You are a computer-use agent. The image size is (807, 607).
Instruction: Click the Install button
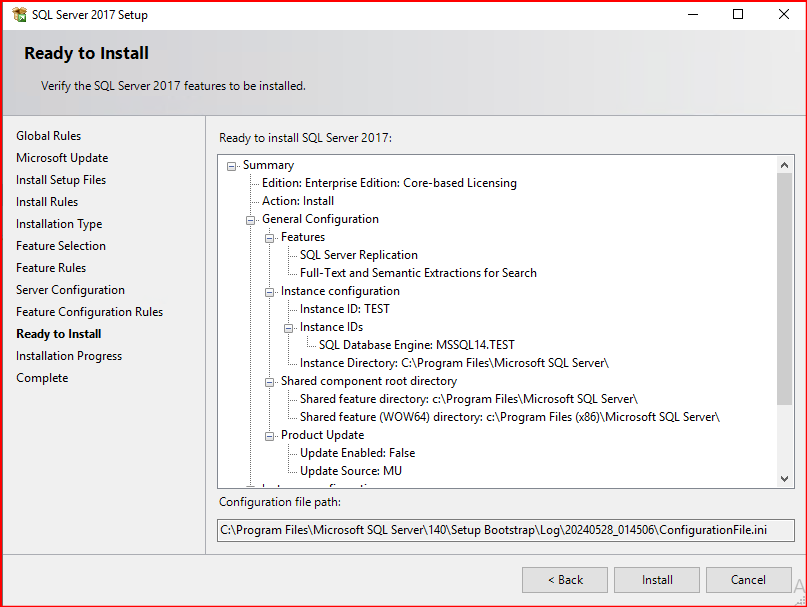[x=657, y=580]
